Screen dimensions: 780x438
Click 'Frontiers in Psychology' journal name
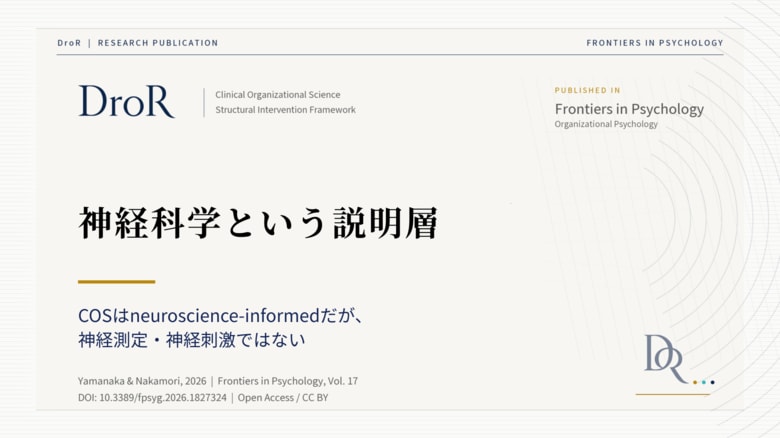click(629, 109)
